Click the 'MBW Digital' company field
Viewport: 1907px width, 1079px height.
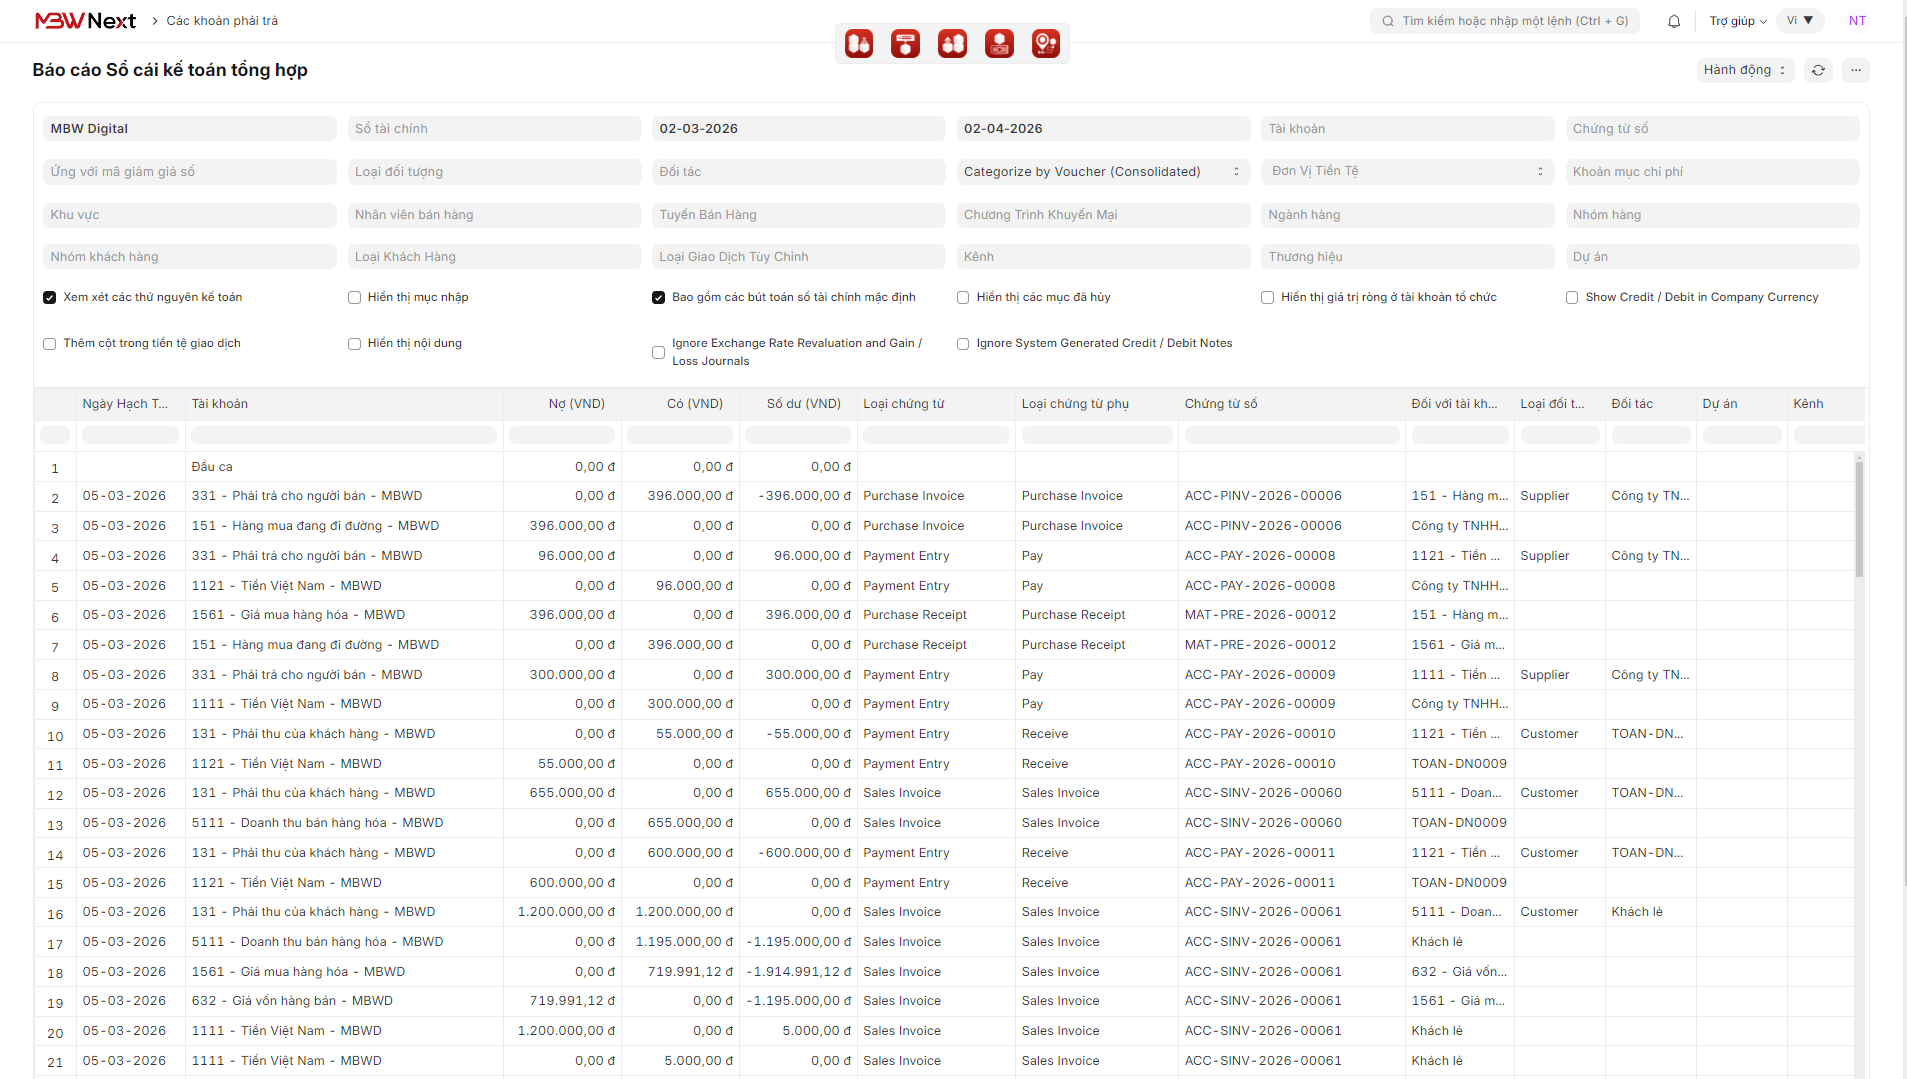[190, 129]
